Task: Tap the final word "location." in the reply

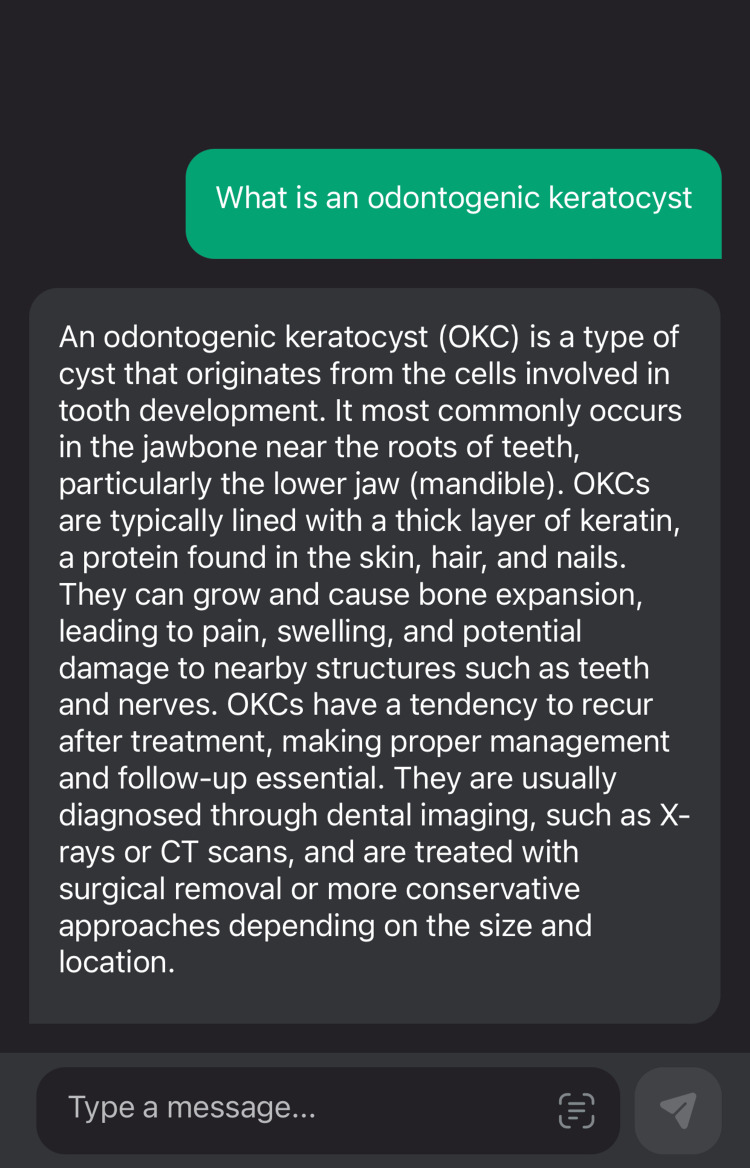Action: click(x=117, y=962)
